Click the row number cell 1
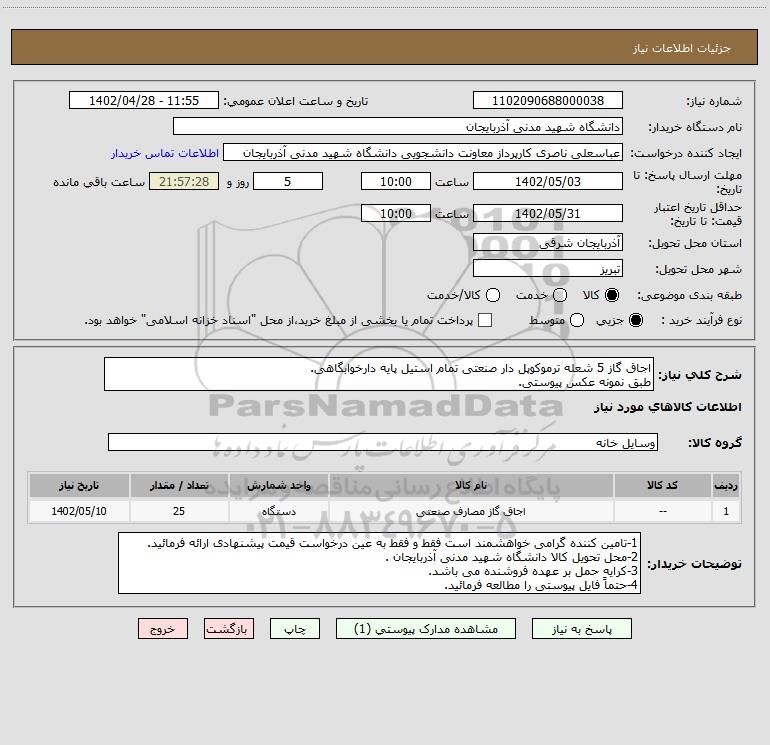The image size is (770, 745). tap(726, 511)
